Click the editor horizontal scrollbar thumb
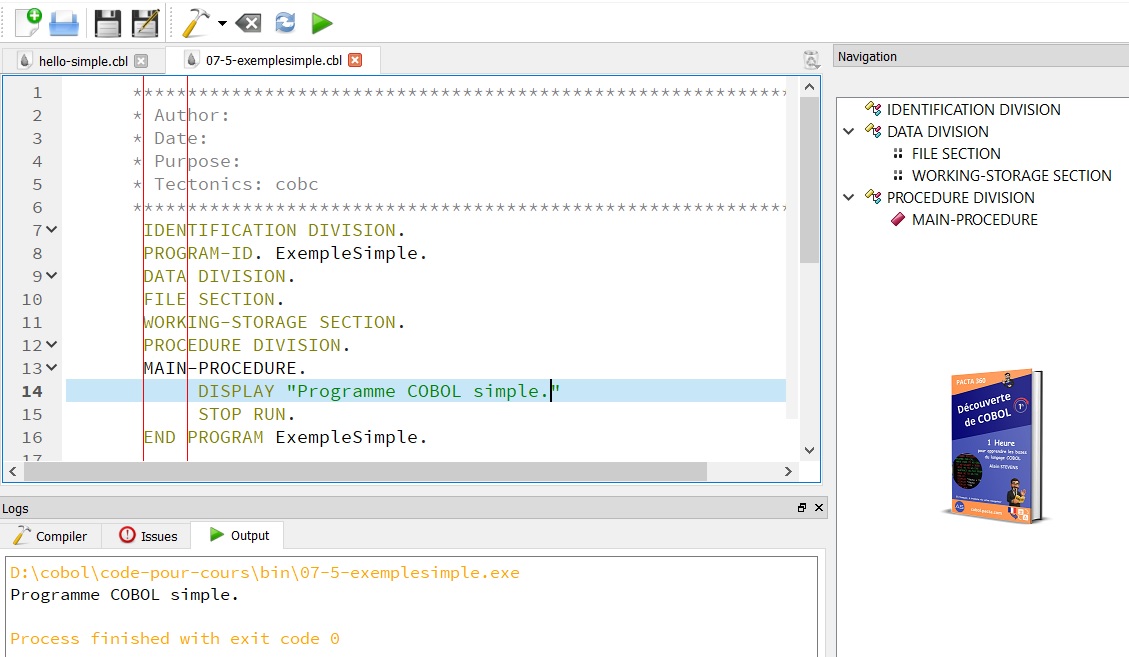Screen dimensions: 1129x657 [x=365, y=471]
